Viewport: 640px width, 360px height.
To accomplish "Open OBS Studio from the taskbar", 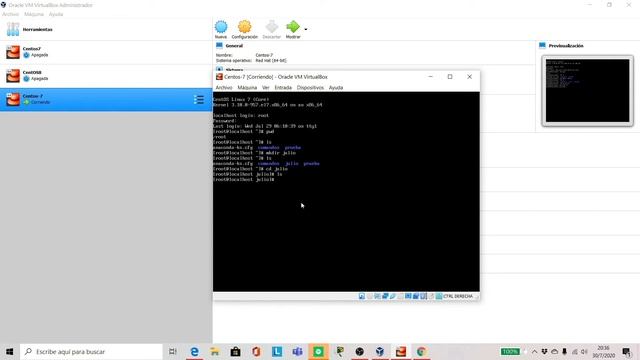I will tap(360, 351).
